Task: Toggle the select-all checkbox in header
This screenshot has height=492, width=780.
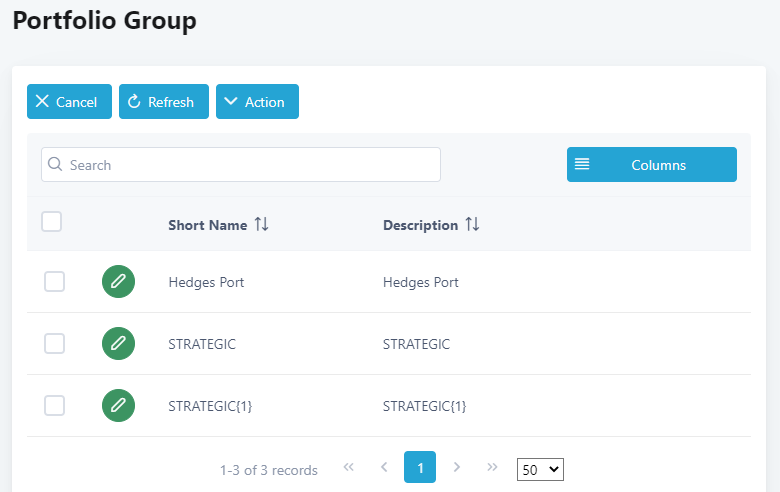Action: coord(52,222)
